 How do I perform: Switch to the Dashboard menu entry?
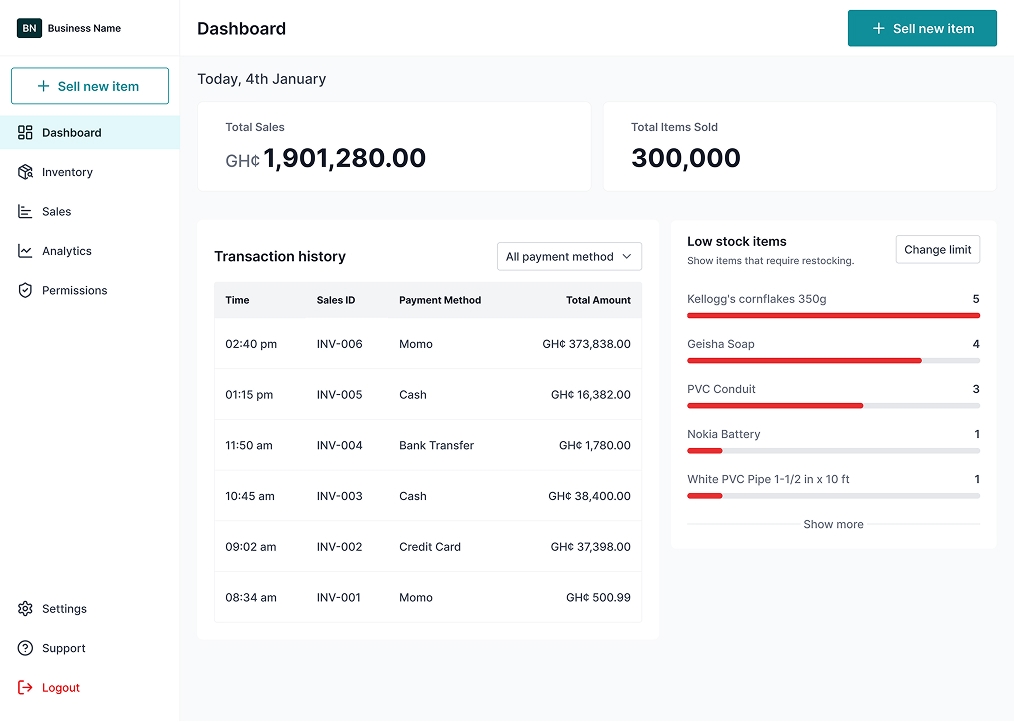70,132
